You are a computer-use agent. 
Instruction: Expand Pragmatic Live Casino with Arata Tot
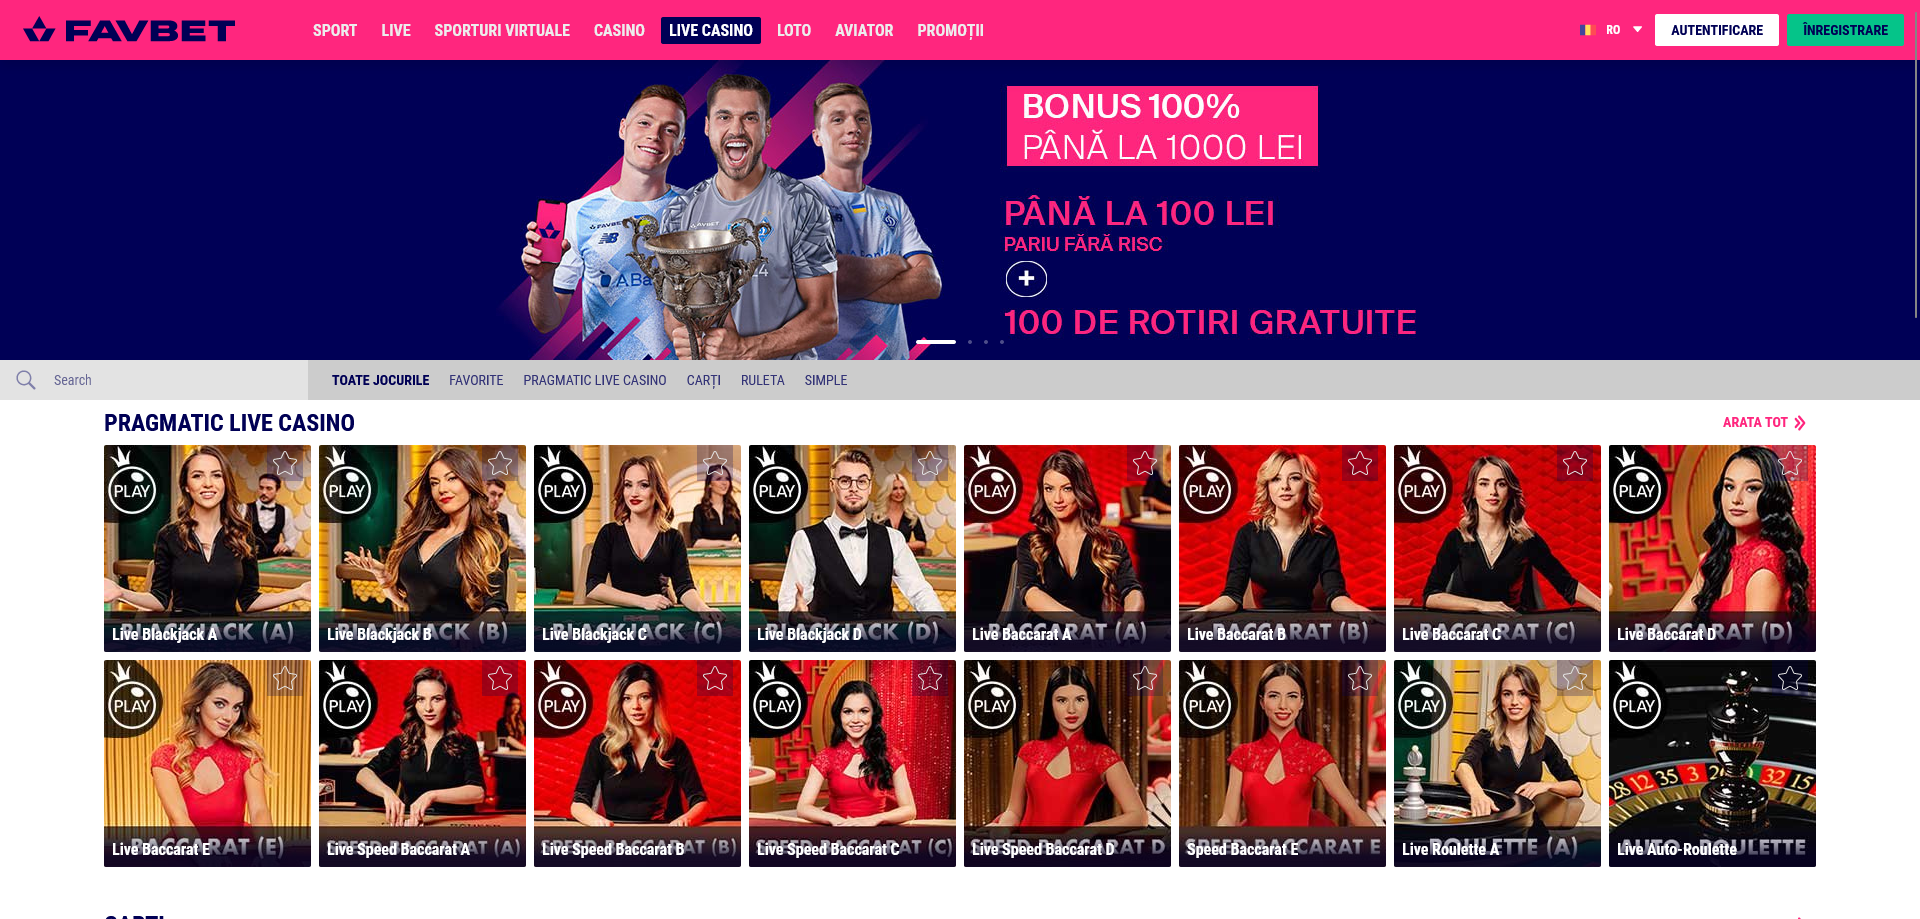(x=1764, y=423)
